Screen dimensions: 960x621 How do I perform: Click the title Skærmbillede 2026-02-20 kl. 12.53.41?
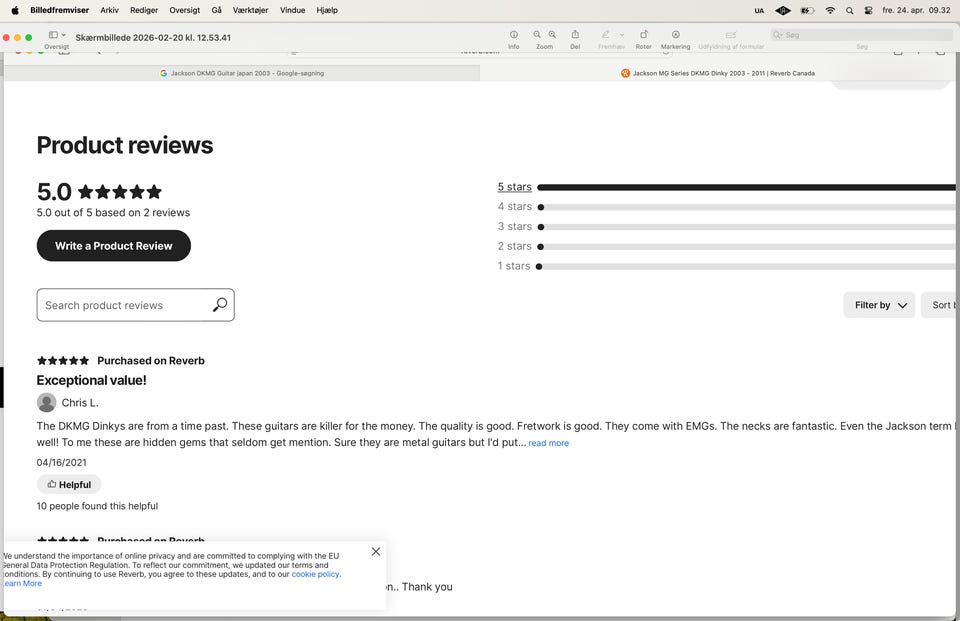point(153,37)
